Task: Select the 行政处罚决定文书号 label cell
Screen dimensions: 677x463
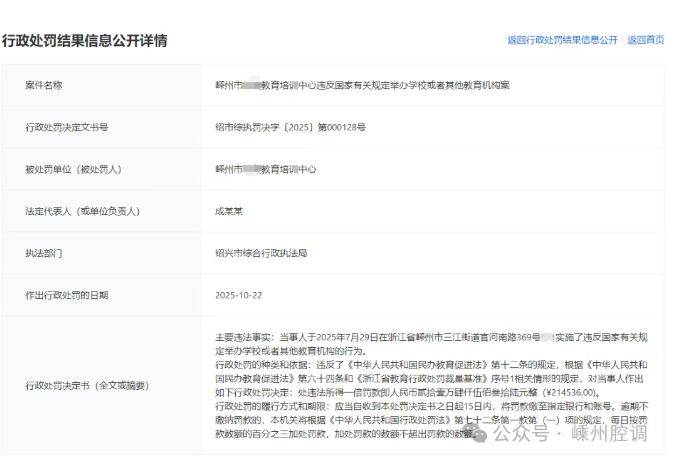Action: point(66,128)
